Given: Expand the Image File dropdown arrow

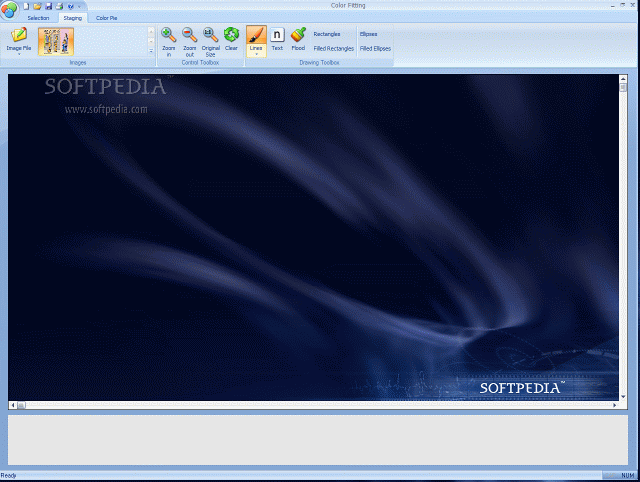Looking at the screenshot, I should tap(19, 54).
